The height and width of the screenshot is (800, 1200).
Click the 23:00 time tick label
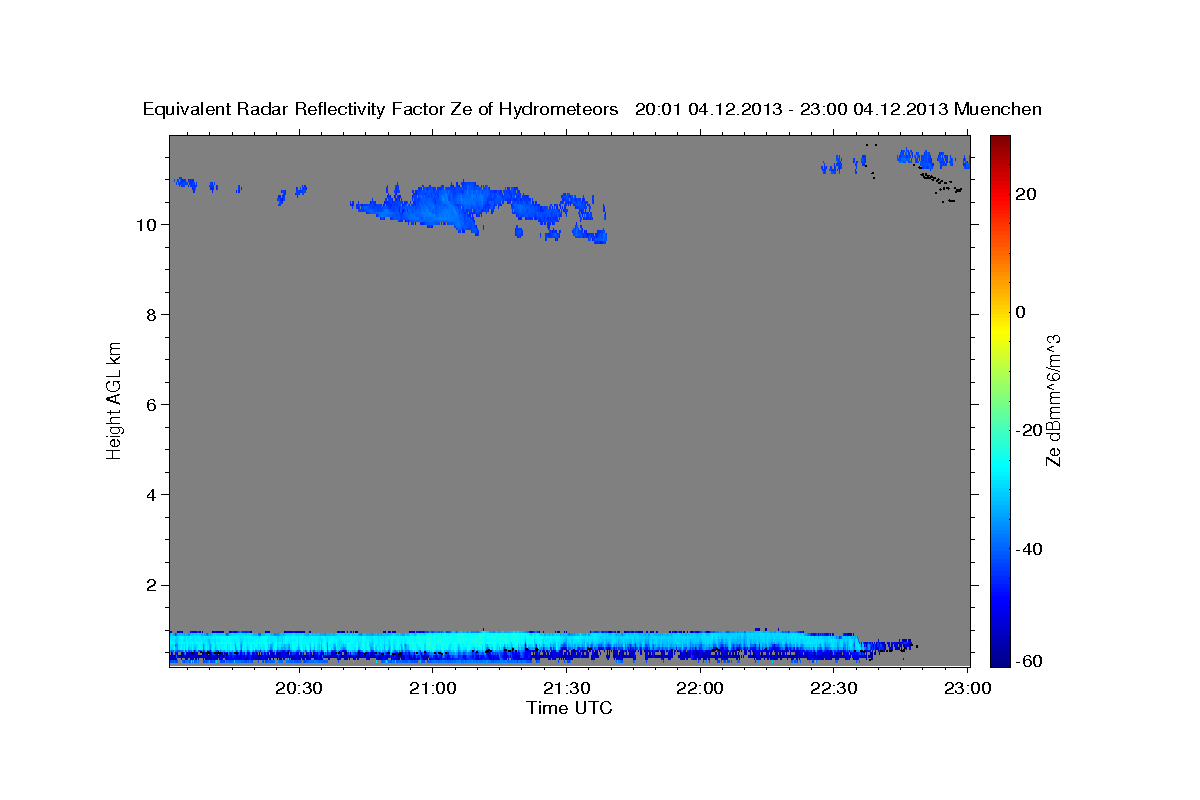(967, 688)
